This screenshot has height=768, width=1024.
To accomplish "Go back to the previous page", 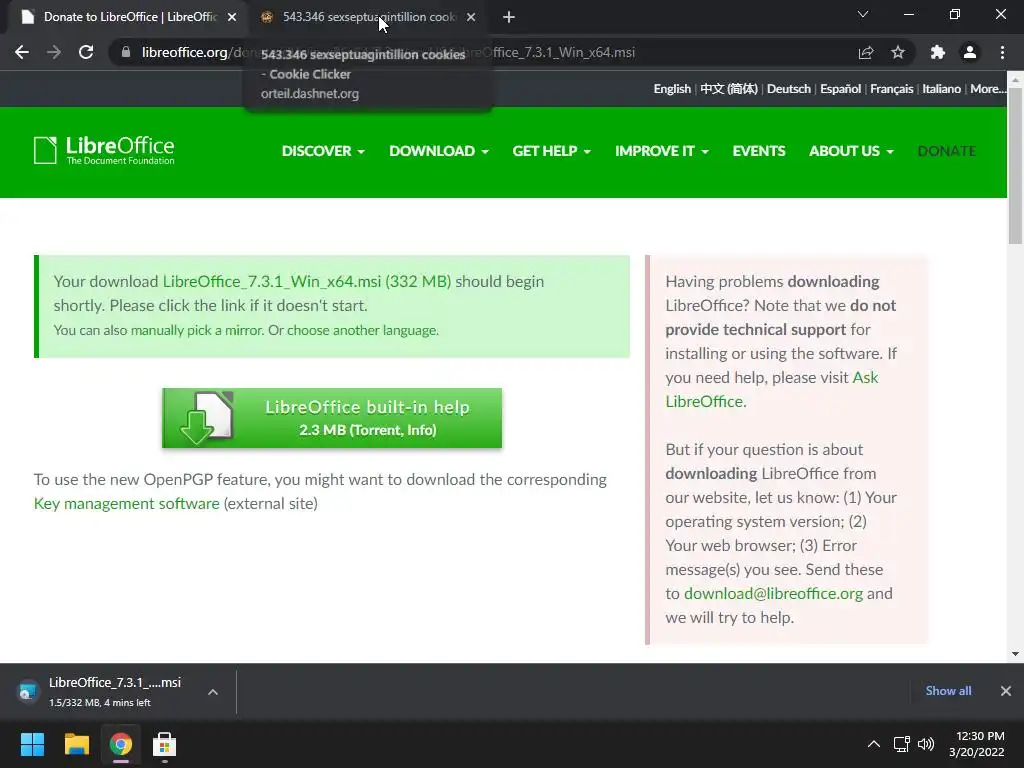I will 22,52.
